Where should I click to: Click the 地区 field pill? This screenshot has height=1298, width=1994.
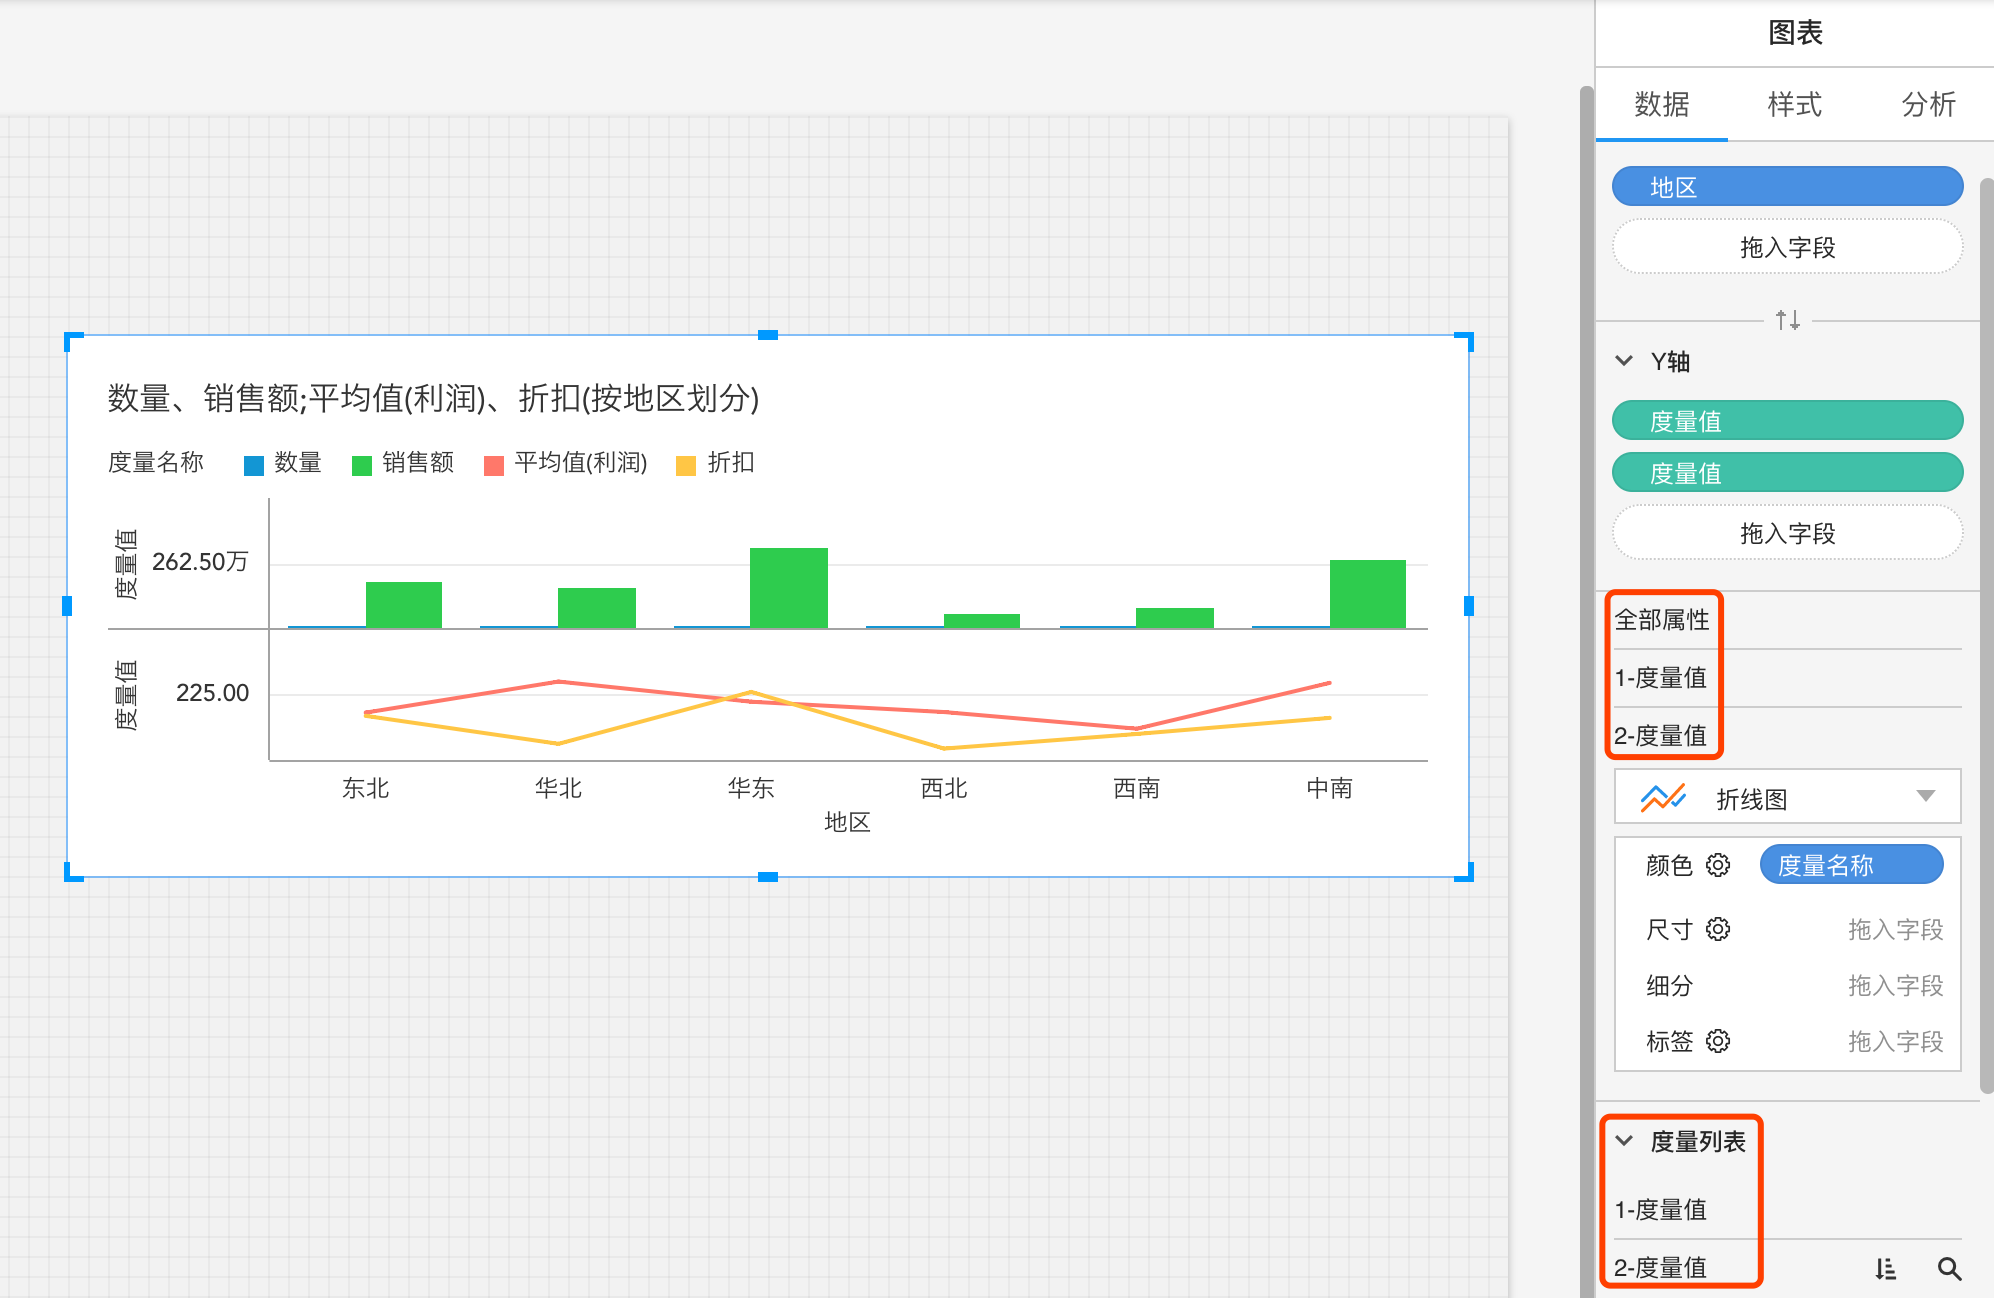[1787, 187]
